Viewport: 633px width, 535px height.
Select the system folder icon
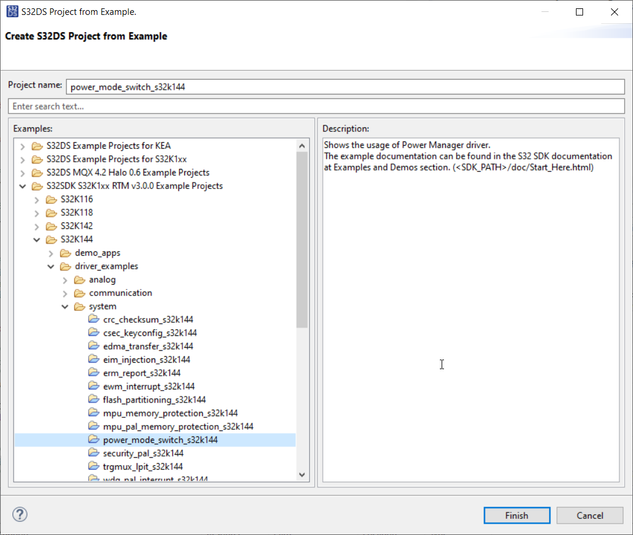pos(80,306)
